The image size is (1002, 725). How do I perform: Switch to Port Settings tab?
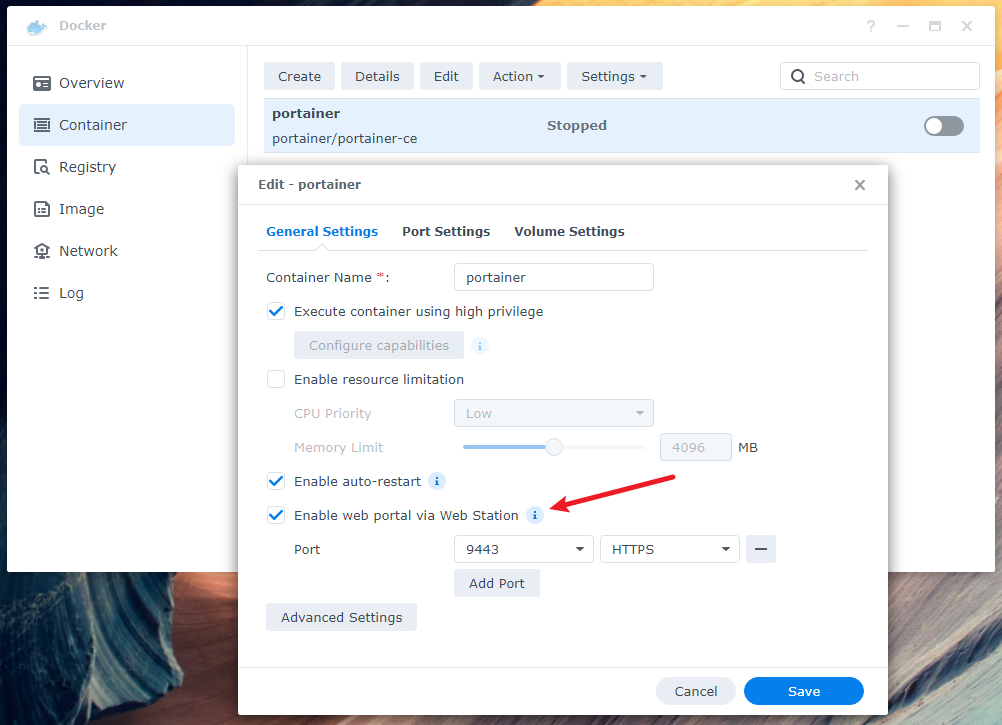point(446,231)
